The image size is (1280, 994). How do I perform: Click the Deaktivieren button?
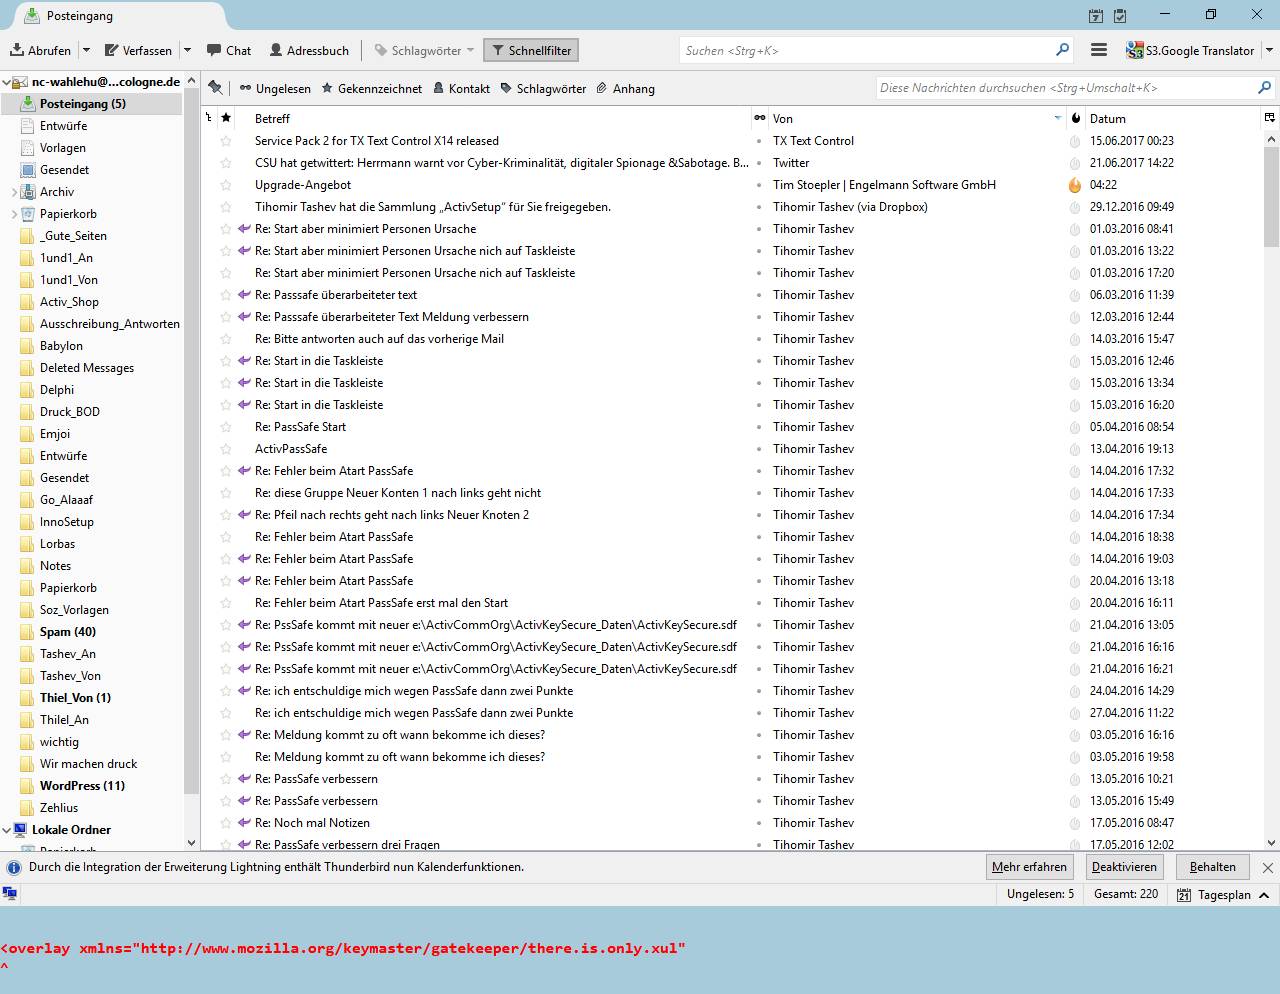[x=1124, y=867]
